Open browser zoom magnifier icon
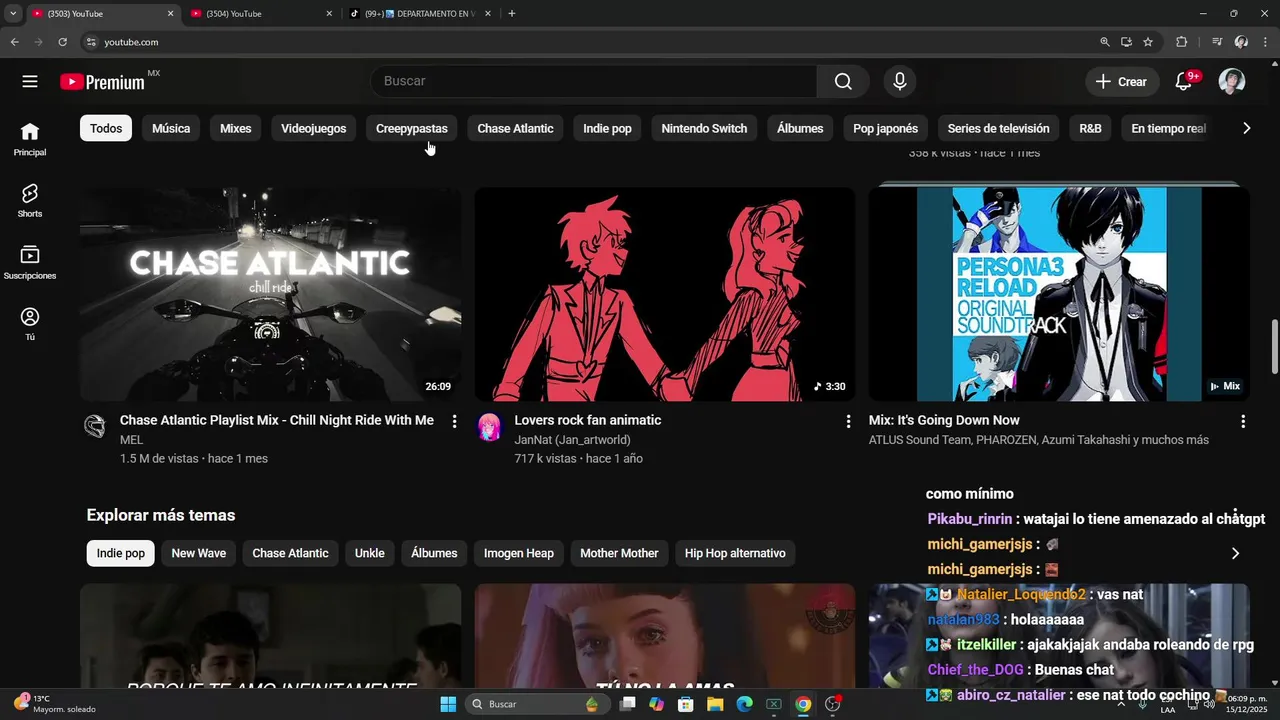The height and width of the screenshot is (720, 1280). pyautogui.click(x=1104, y=42)
